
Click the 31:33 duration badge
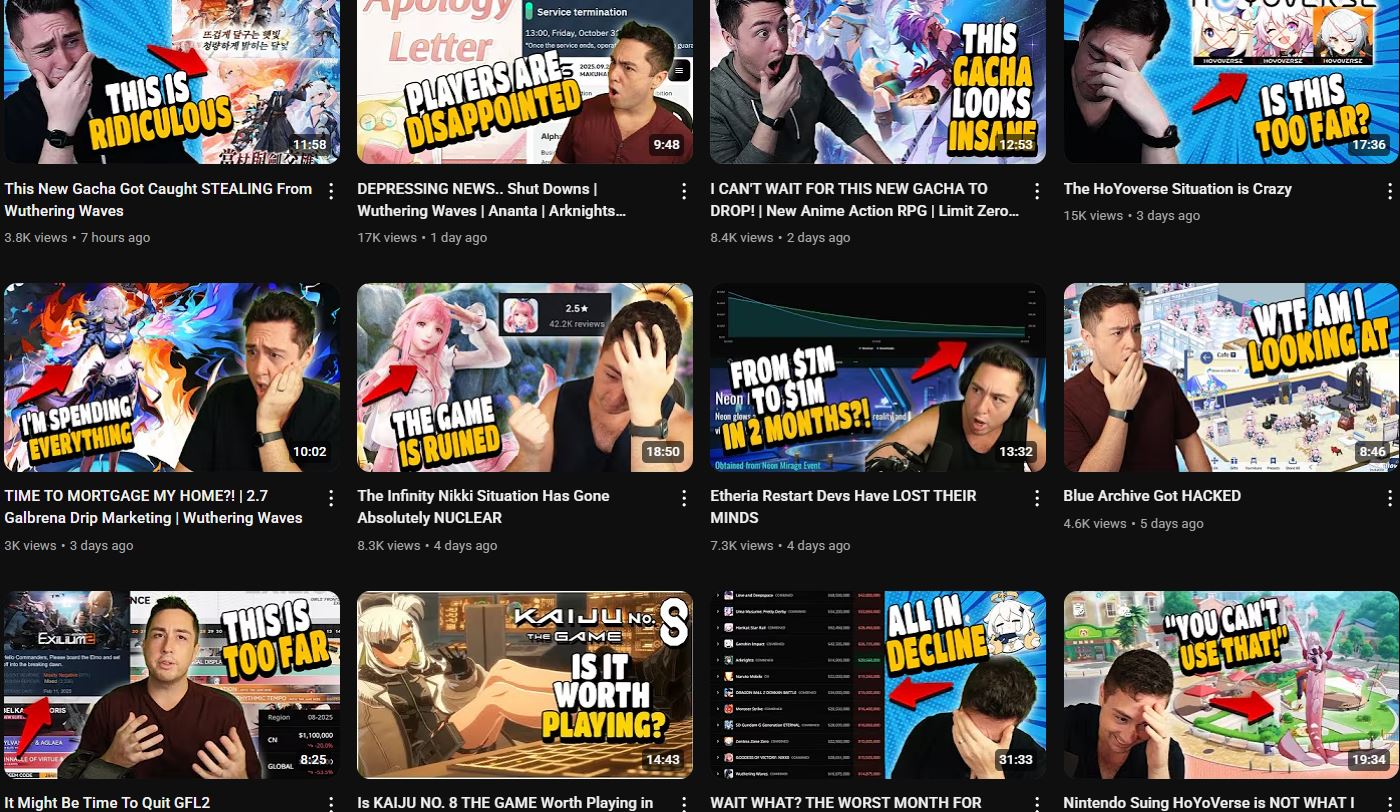point(1015,760)
